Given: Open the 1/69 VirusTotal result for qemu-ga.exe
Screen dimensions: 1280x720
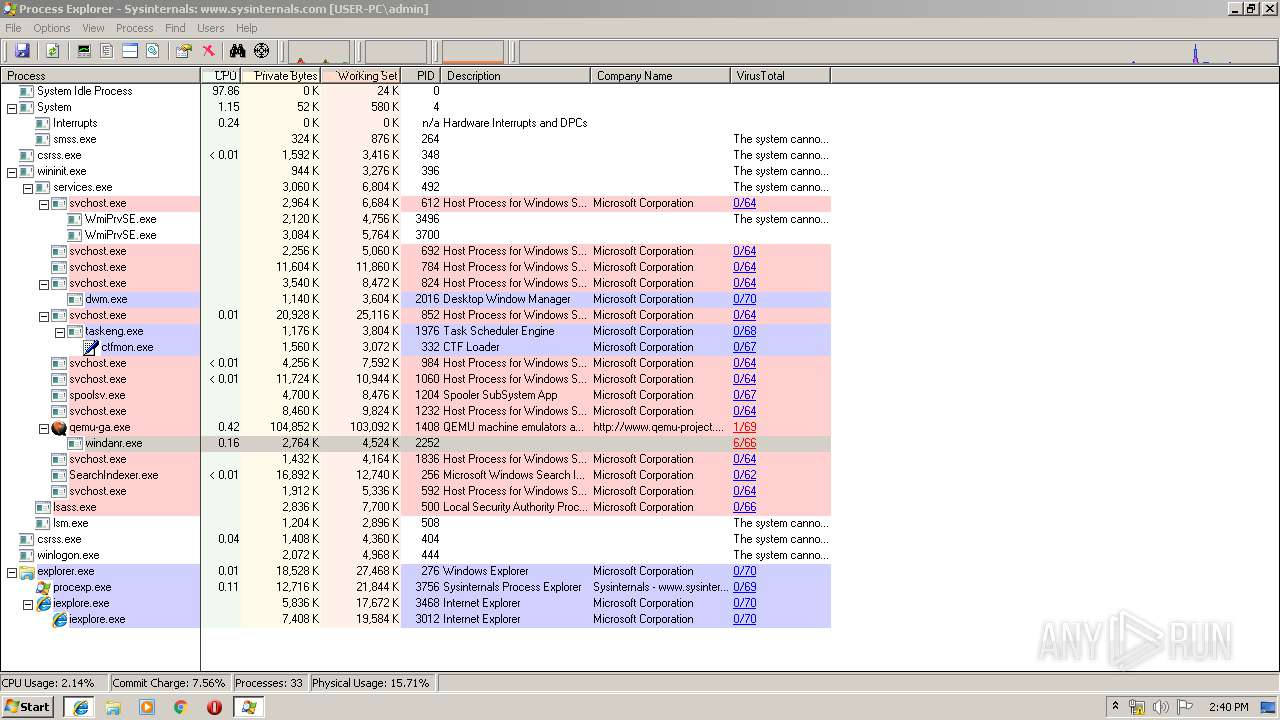Looking at the screenshot, I should pos(744,427).
